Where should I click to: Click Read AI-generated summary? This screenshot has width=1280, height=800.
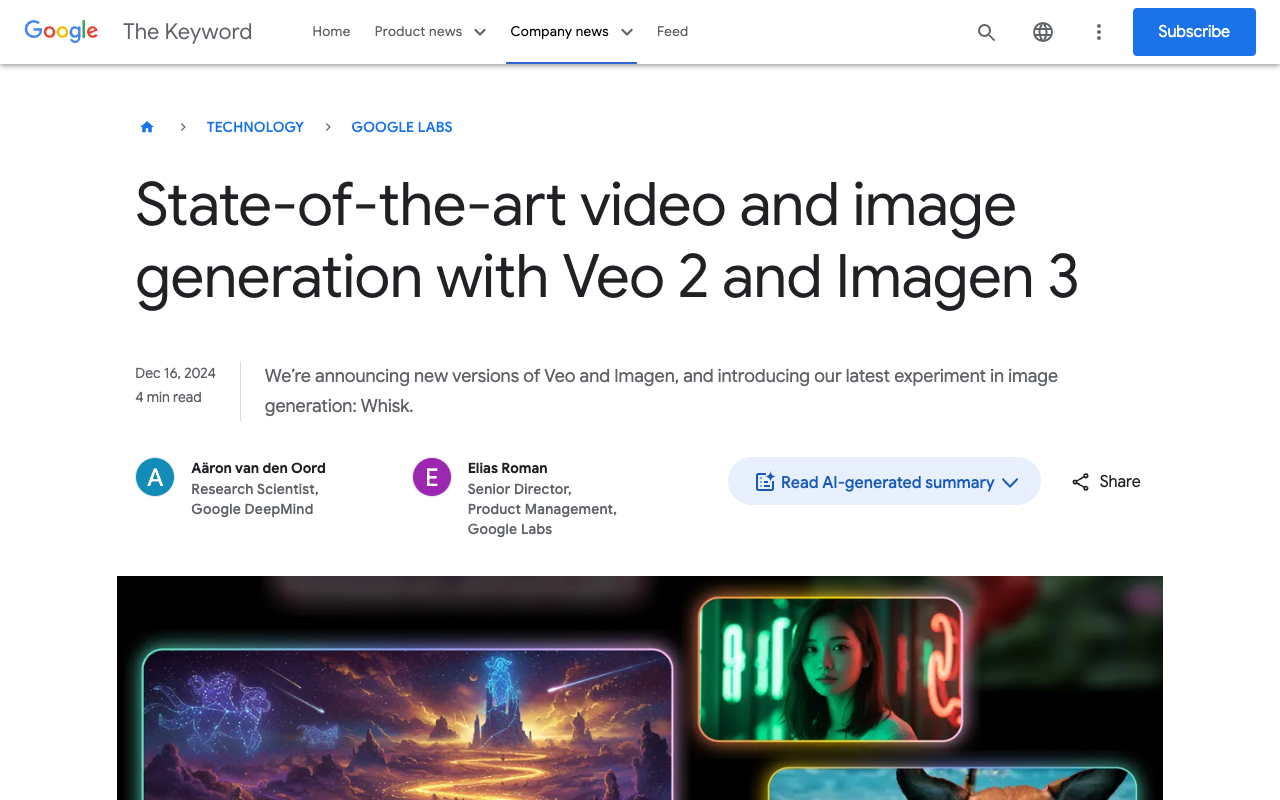[x=888, y=482]
